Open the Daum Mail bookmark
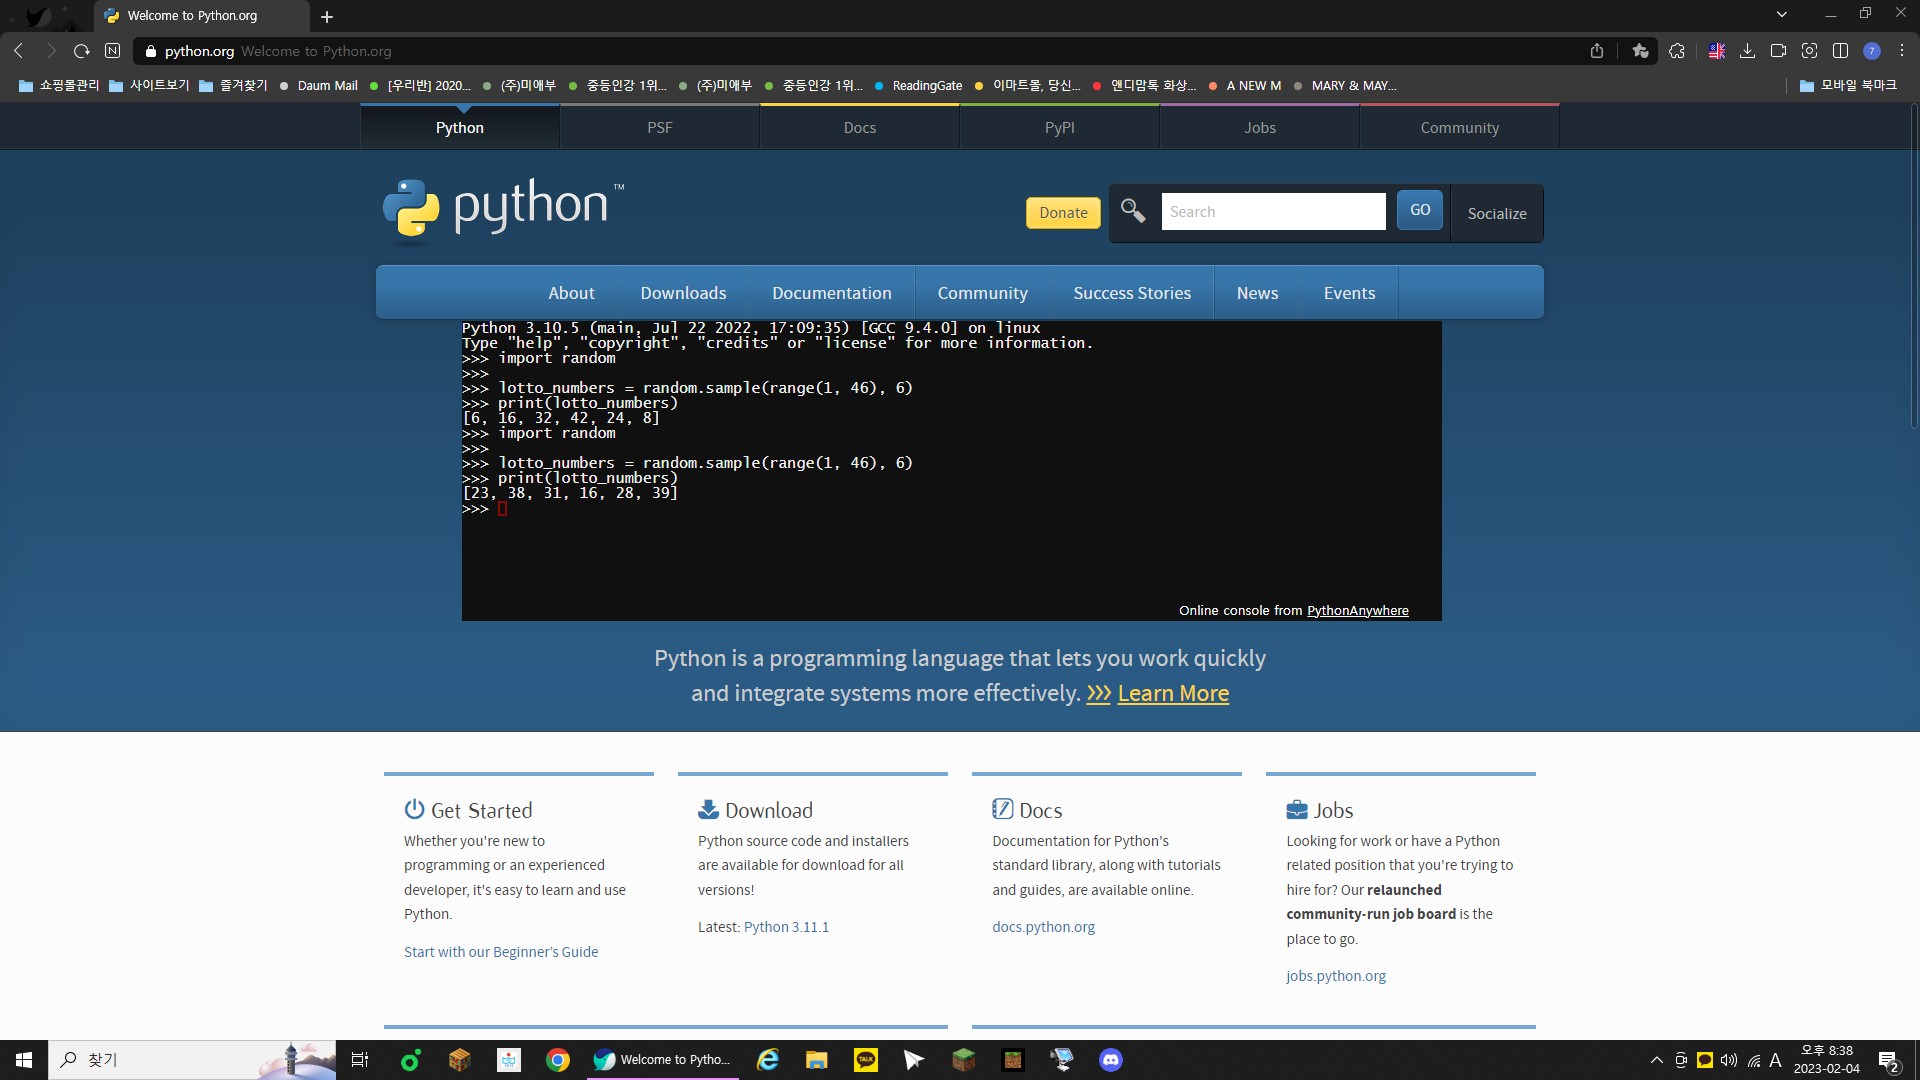Viewport: 1920px width, 1080px height. point(318,86)
